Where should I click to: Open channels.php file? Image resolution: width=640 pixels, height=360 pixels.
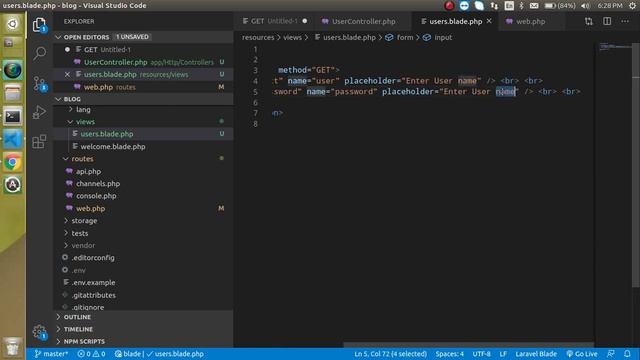click(143, 184)
